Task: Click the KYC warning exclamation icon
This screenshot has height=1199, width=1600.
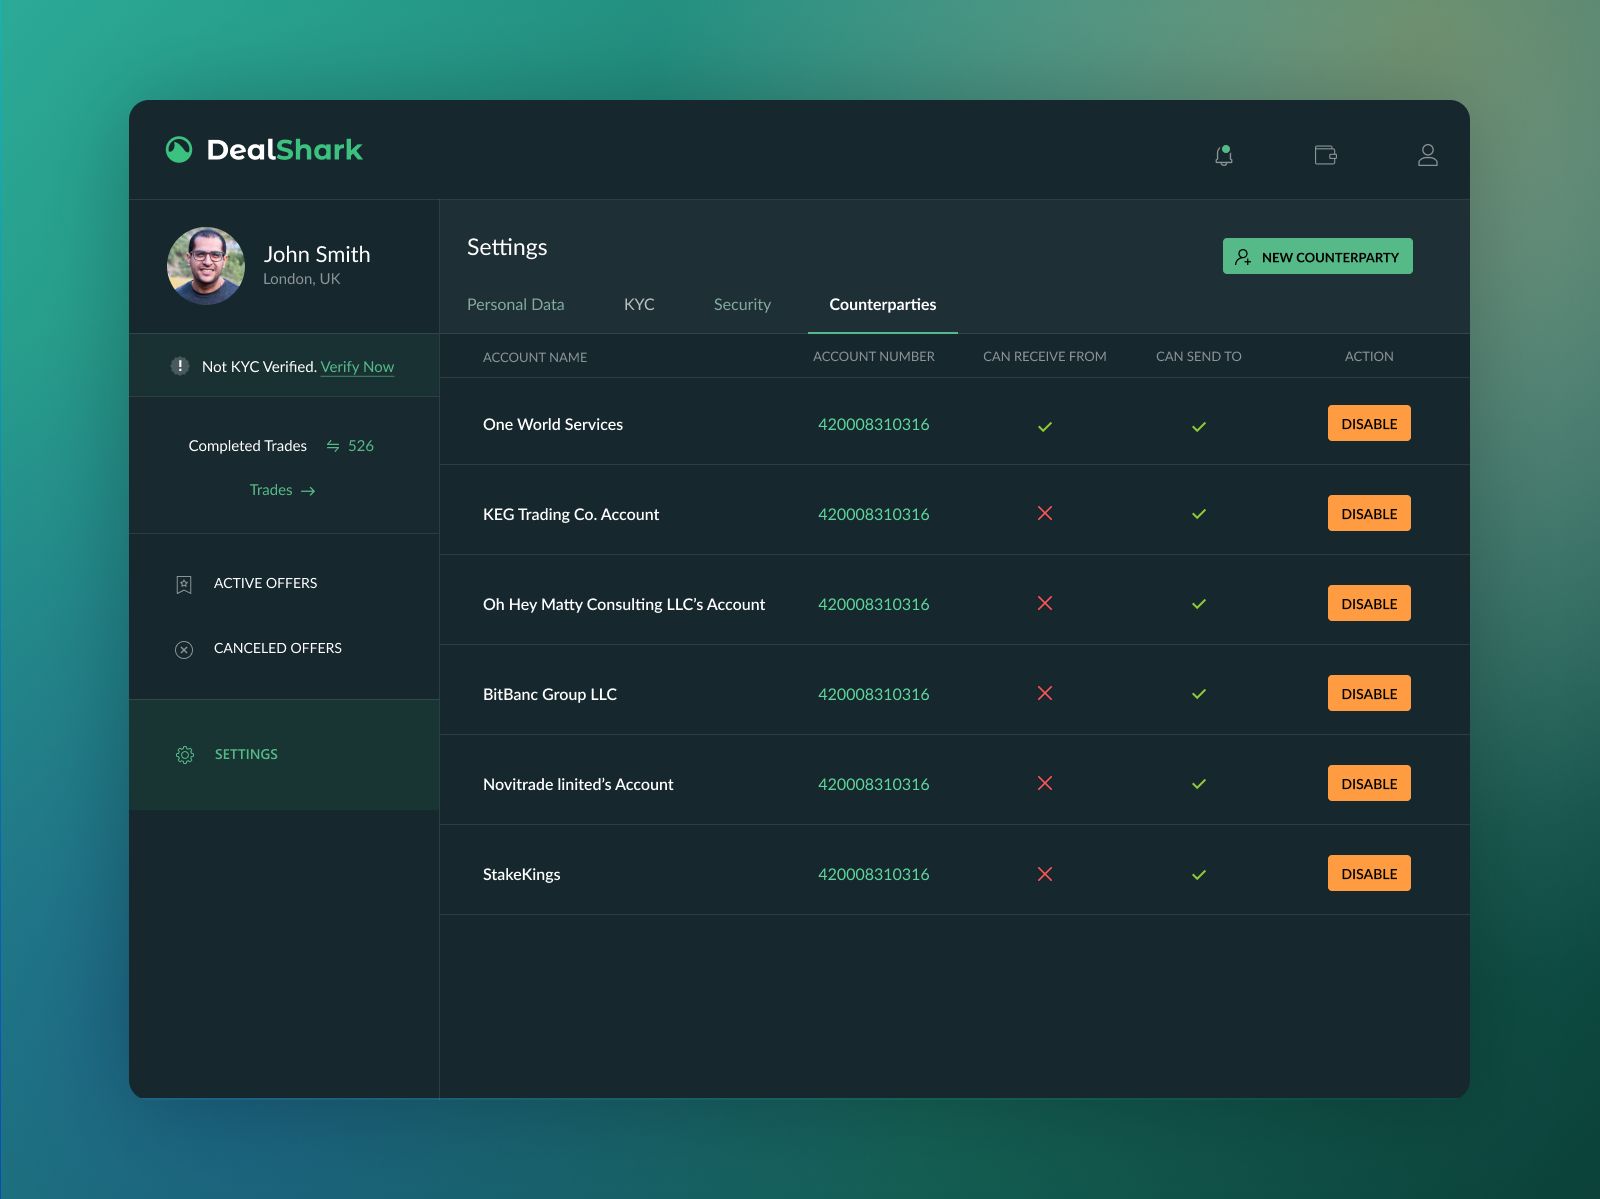Action: point(180,366)
